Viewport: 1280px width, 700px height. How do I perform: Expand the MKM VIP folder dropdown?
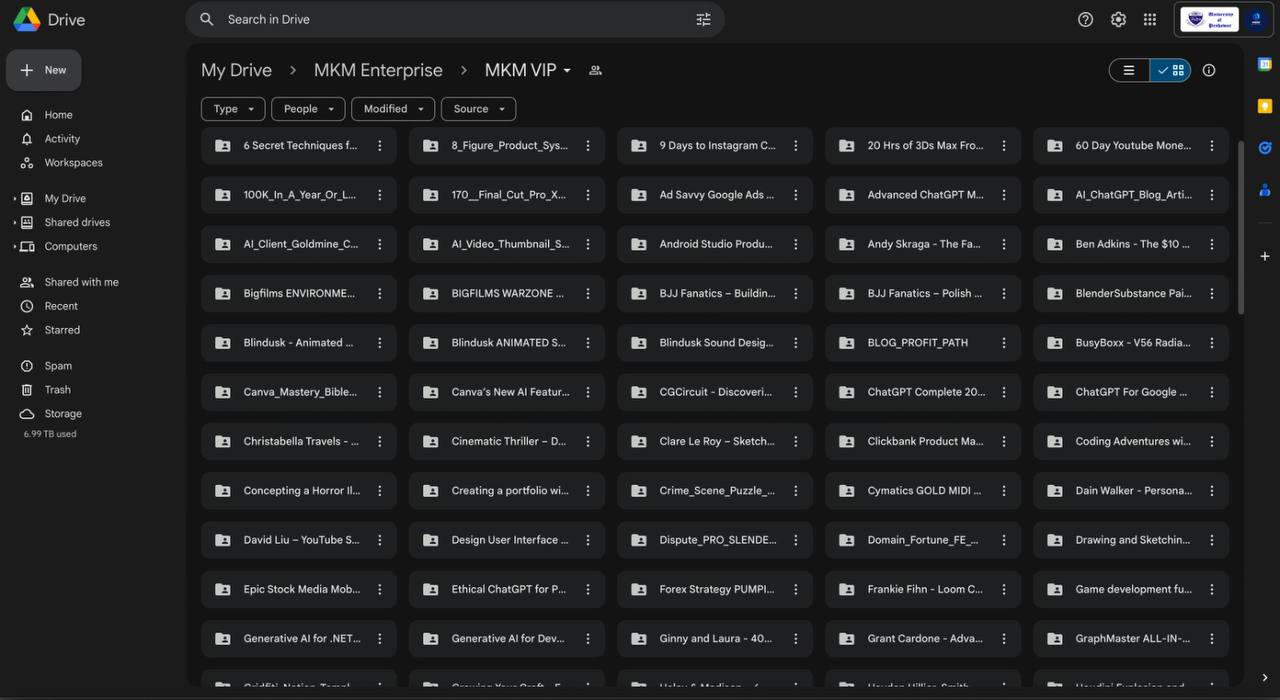pos(567,70)
